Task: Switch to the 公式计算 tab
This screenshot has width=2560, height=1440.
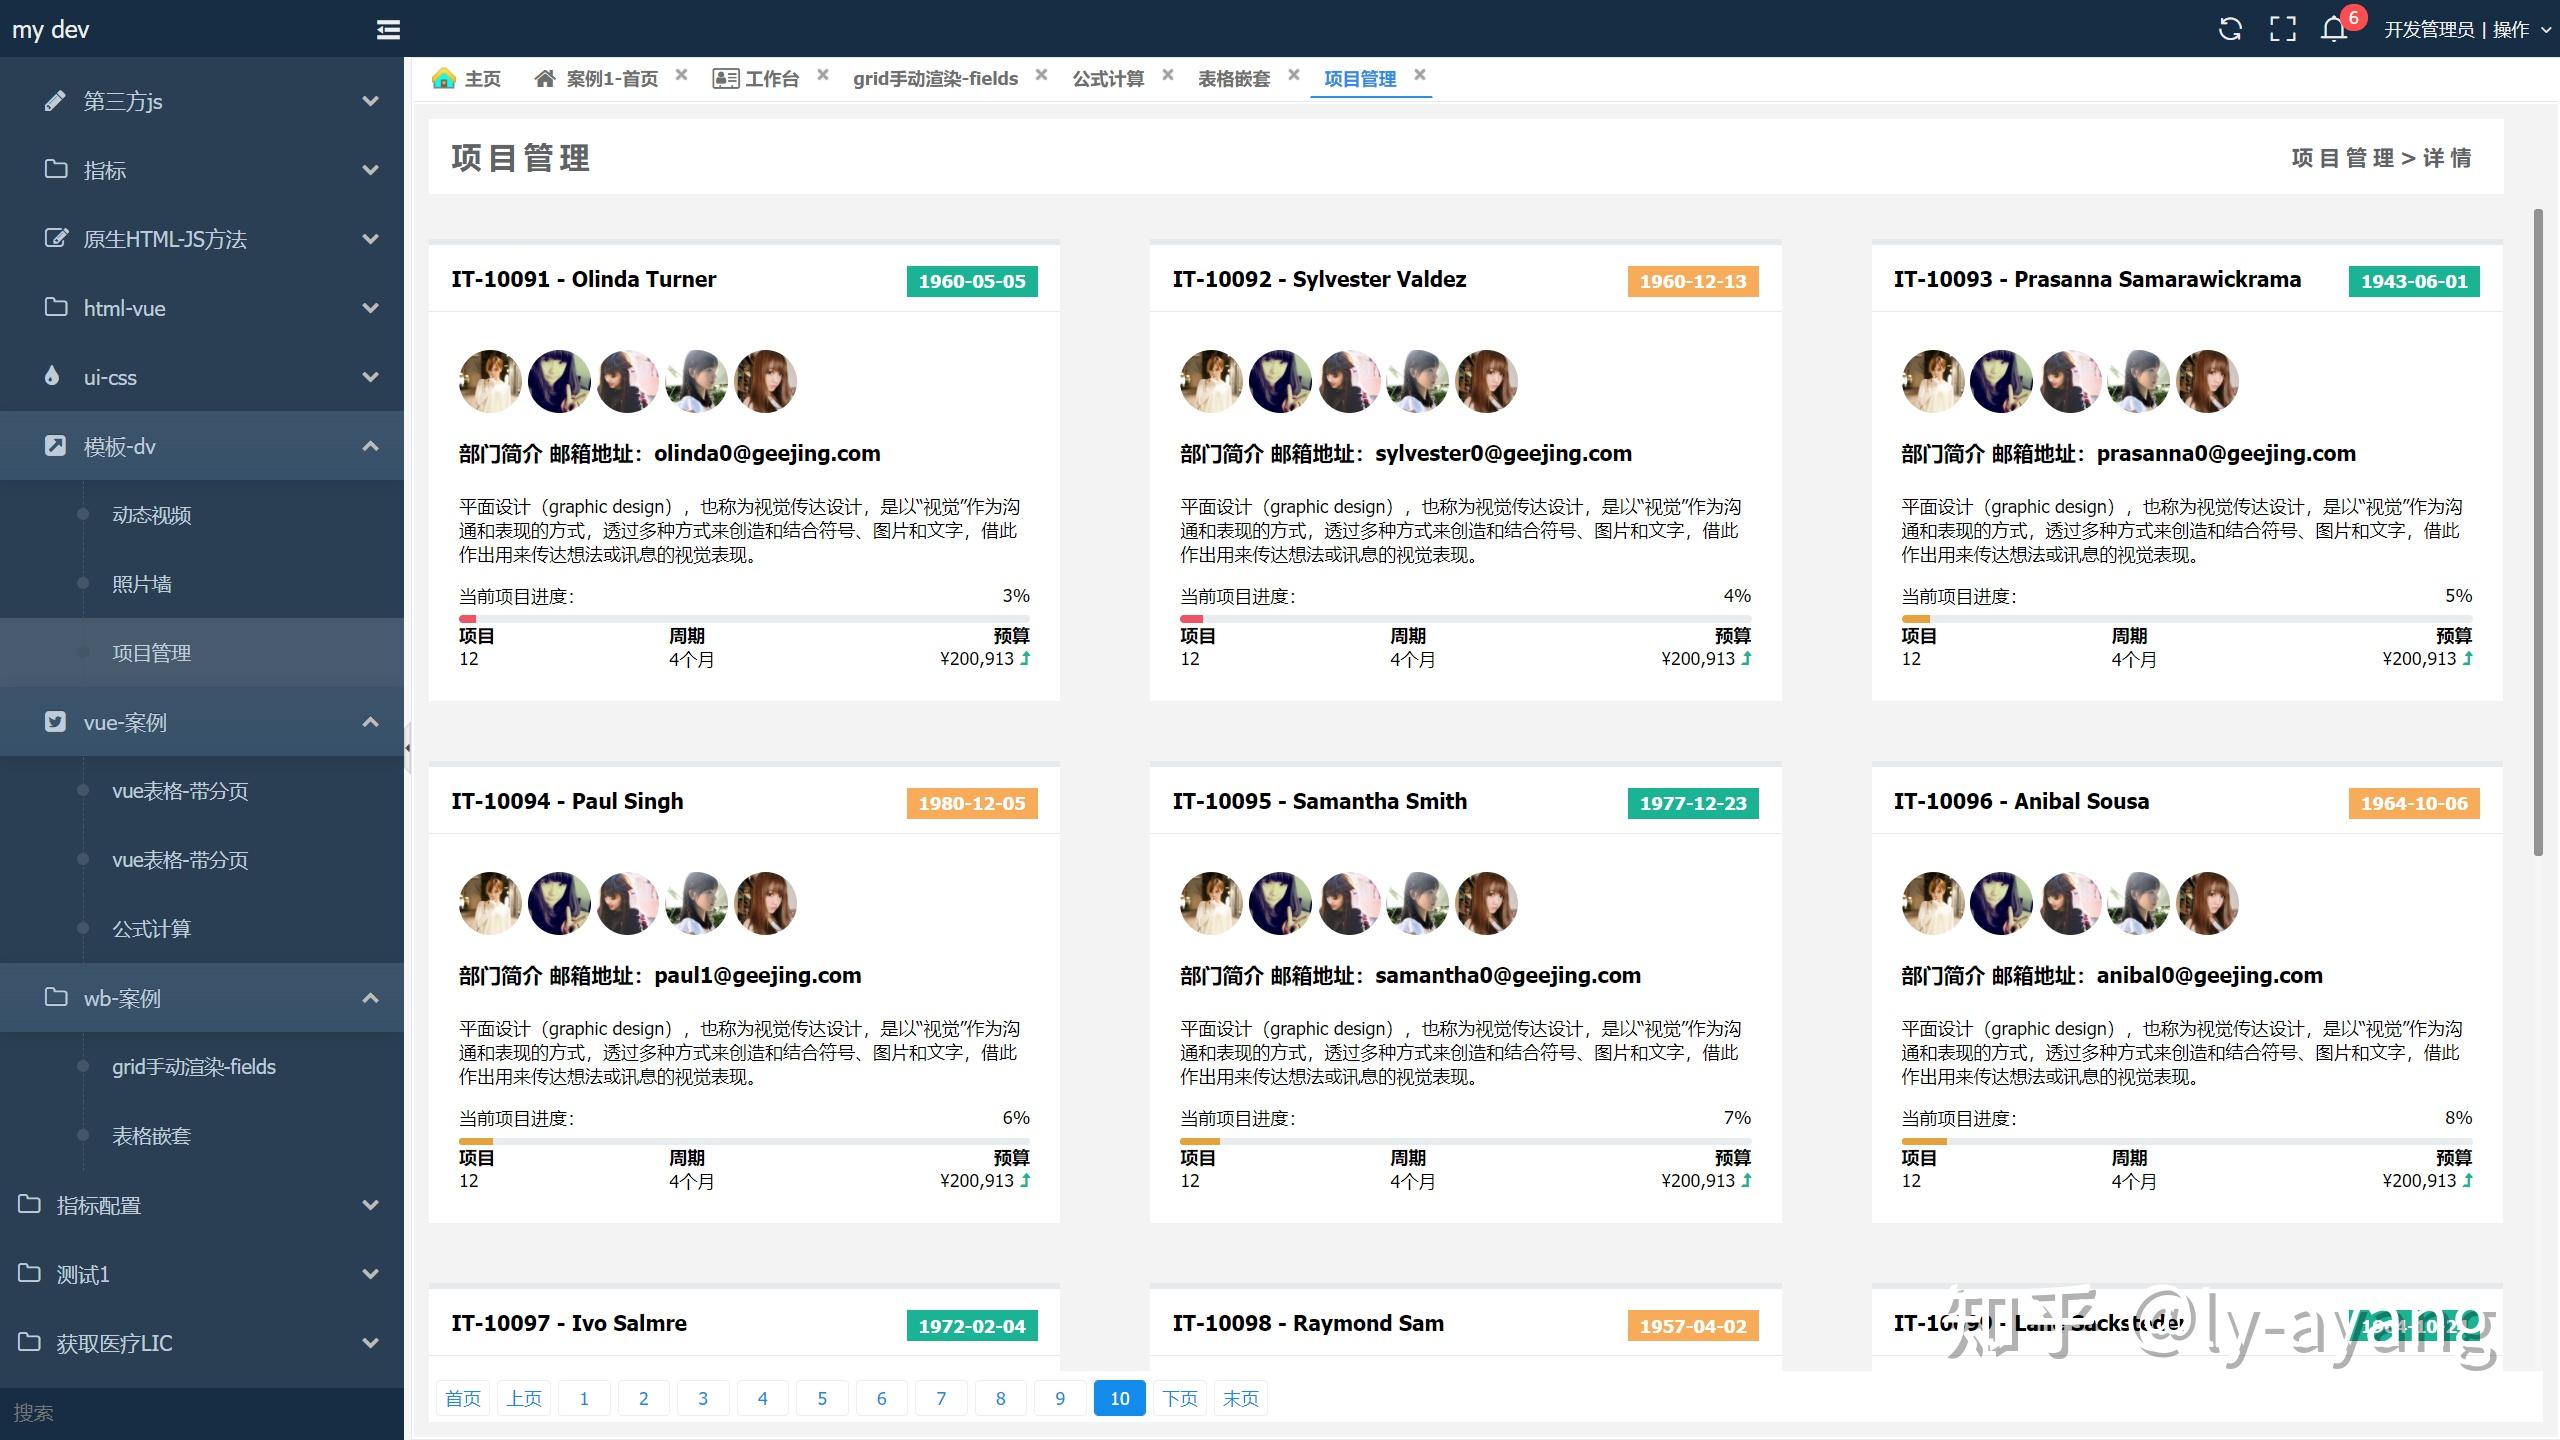Action: [1107, 78]
